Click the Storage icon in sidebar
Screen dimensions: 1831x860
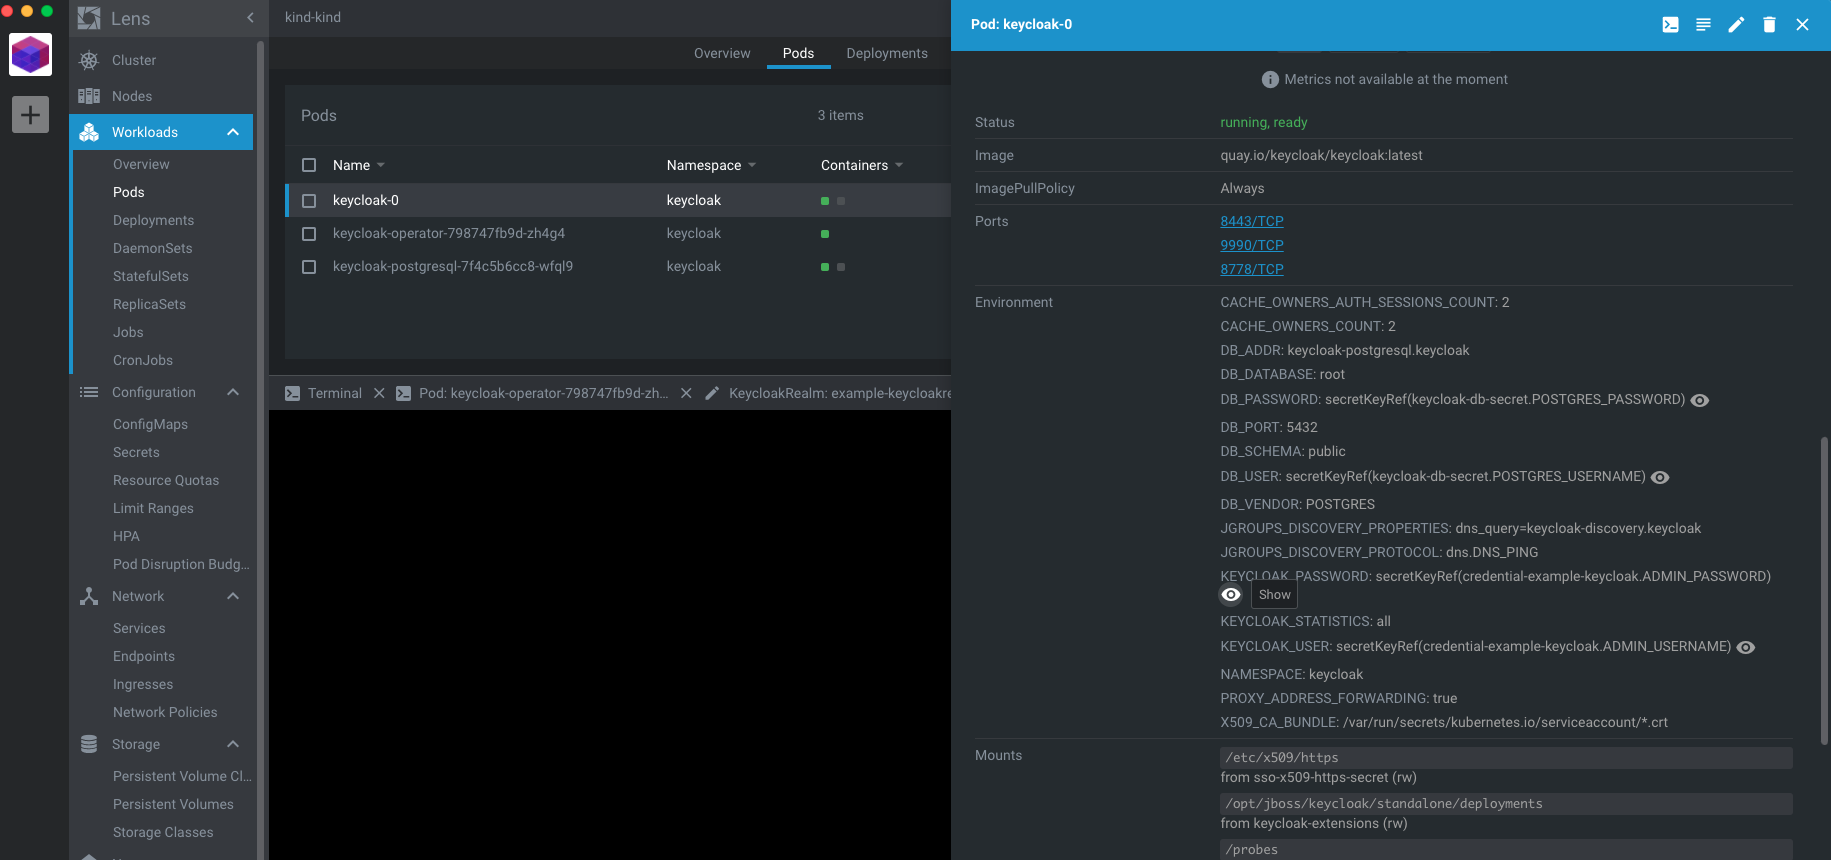pos(89,744)
